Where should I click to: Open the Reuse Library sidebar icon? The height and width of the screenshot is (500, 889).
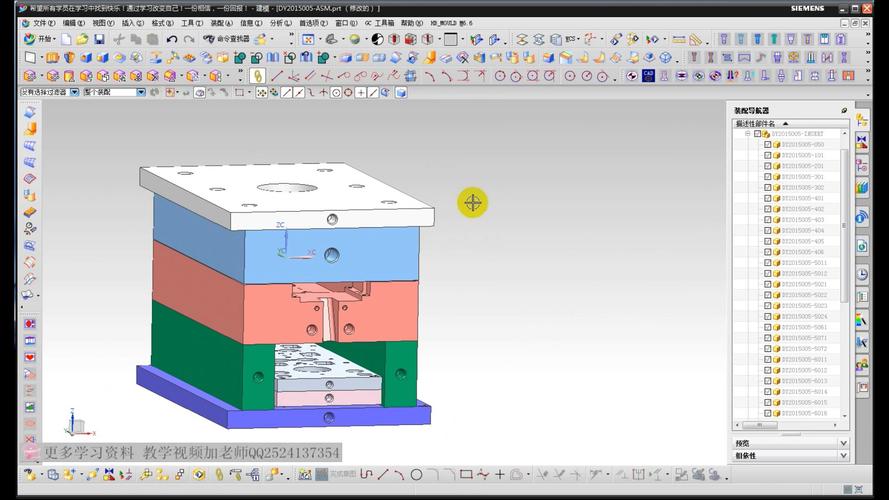(x=862, y=188)
